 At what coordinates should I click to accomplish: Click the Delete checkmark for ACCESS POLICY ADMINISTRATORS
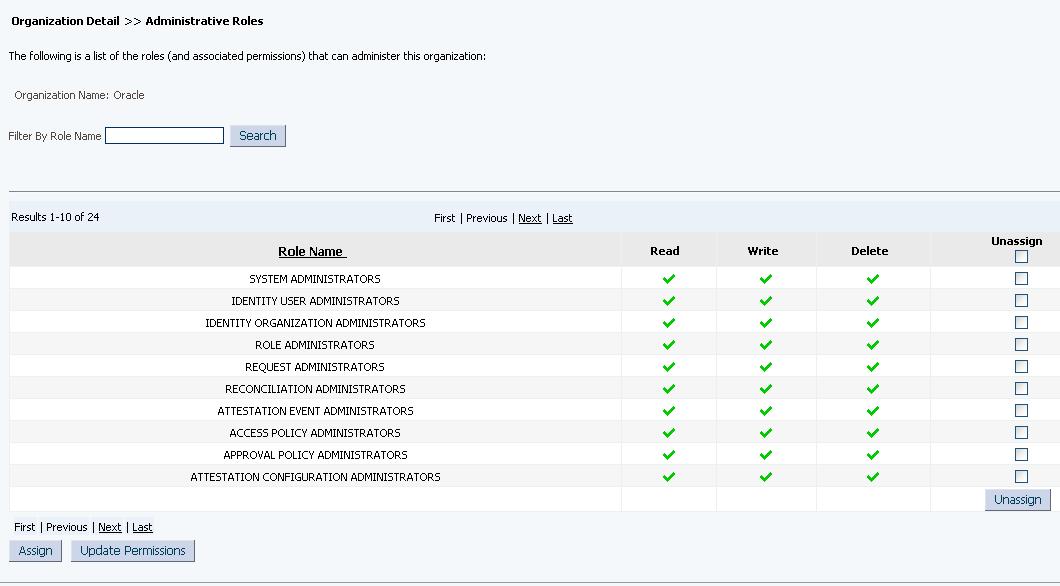(873, 433)
